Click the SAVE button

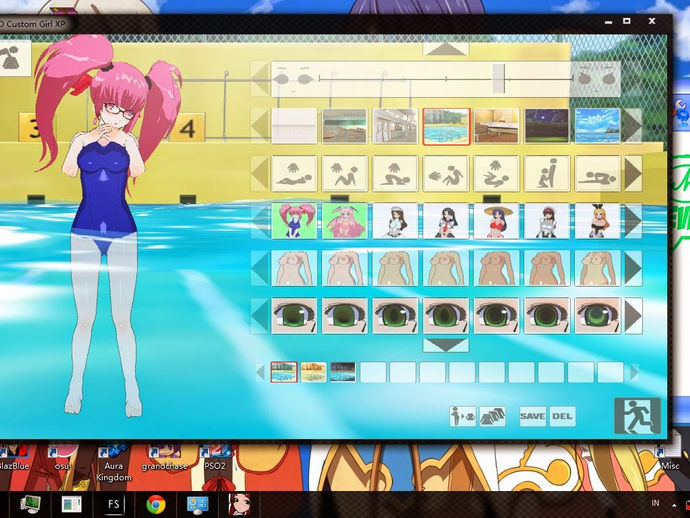(x=532, y=416)
